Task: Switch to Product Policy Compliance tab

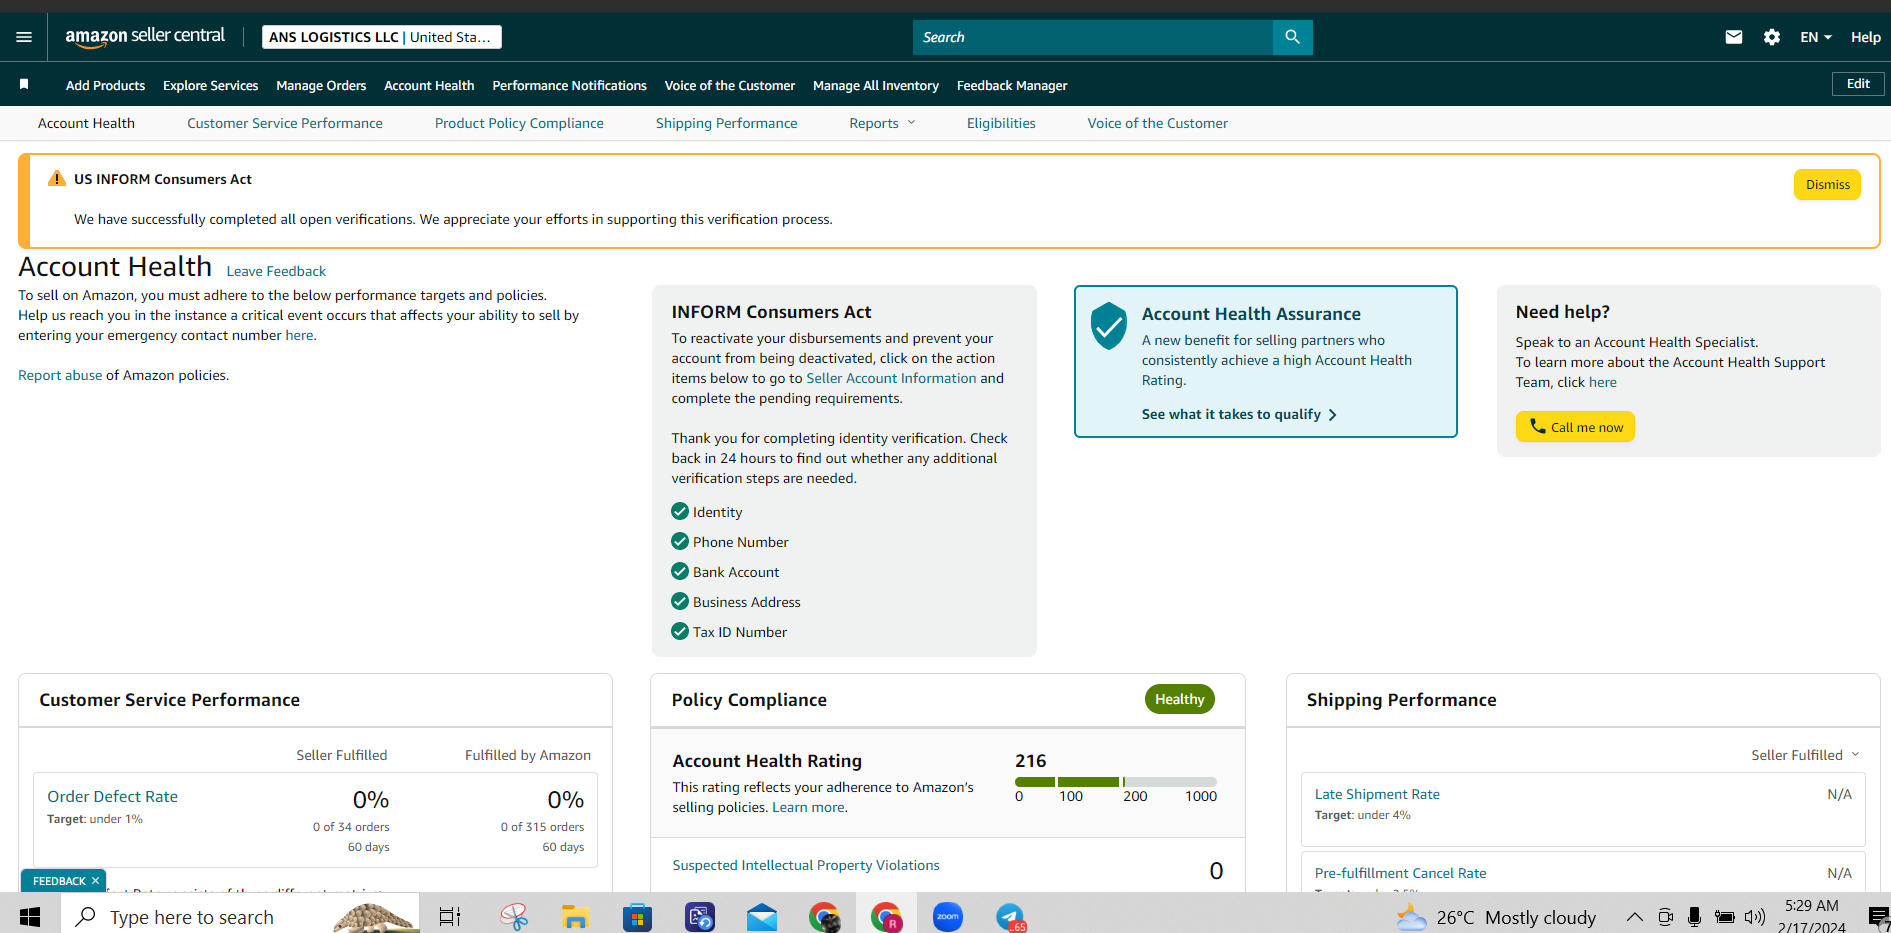Action: click(x=519, y=123)
